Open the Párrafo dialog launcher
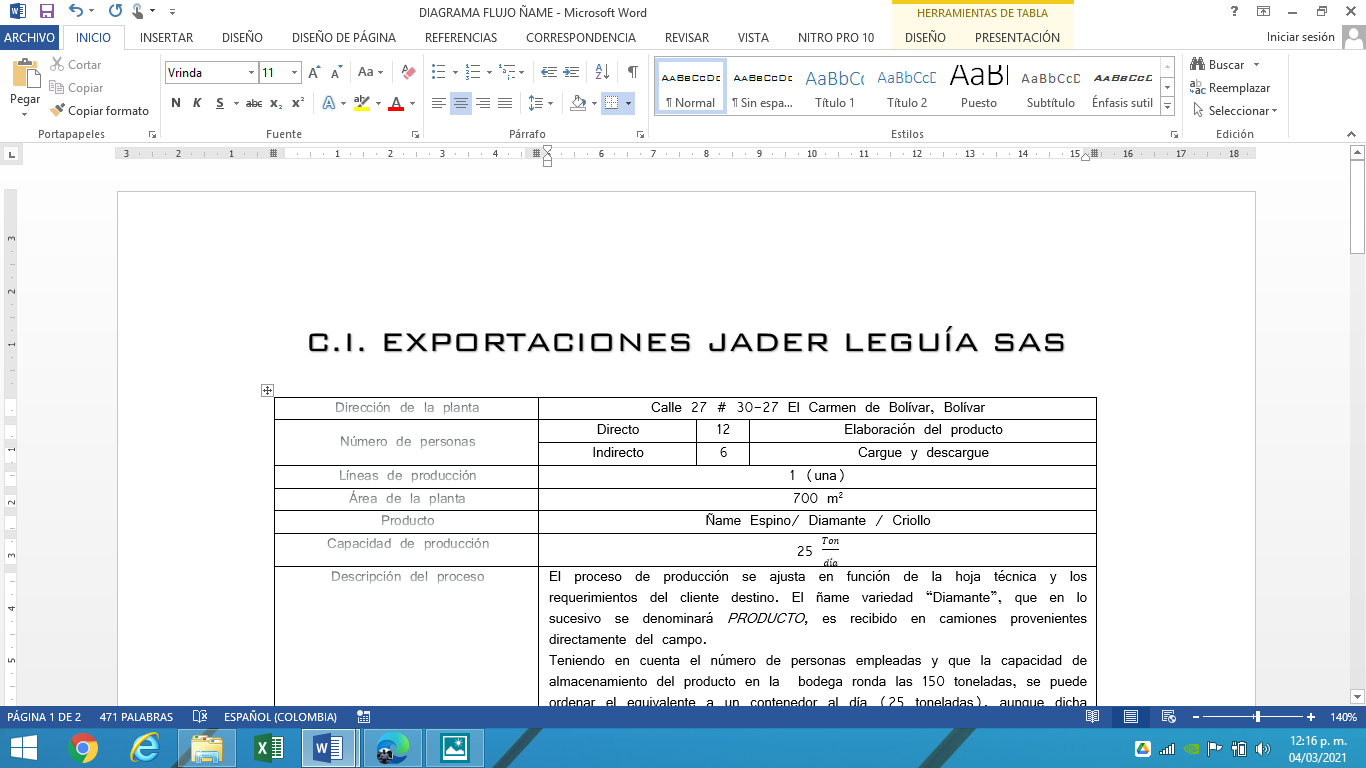Image resolution: width=1366 pixels, height=768 pixels. (638, 134)
